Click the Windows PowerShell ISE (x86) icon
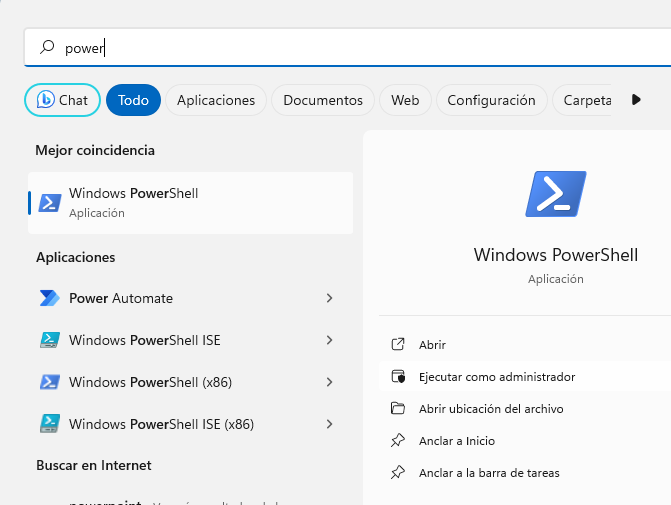This screenshot has height=505, width=671. click(50, 424)
